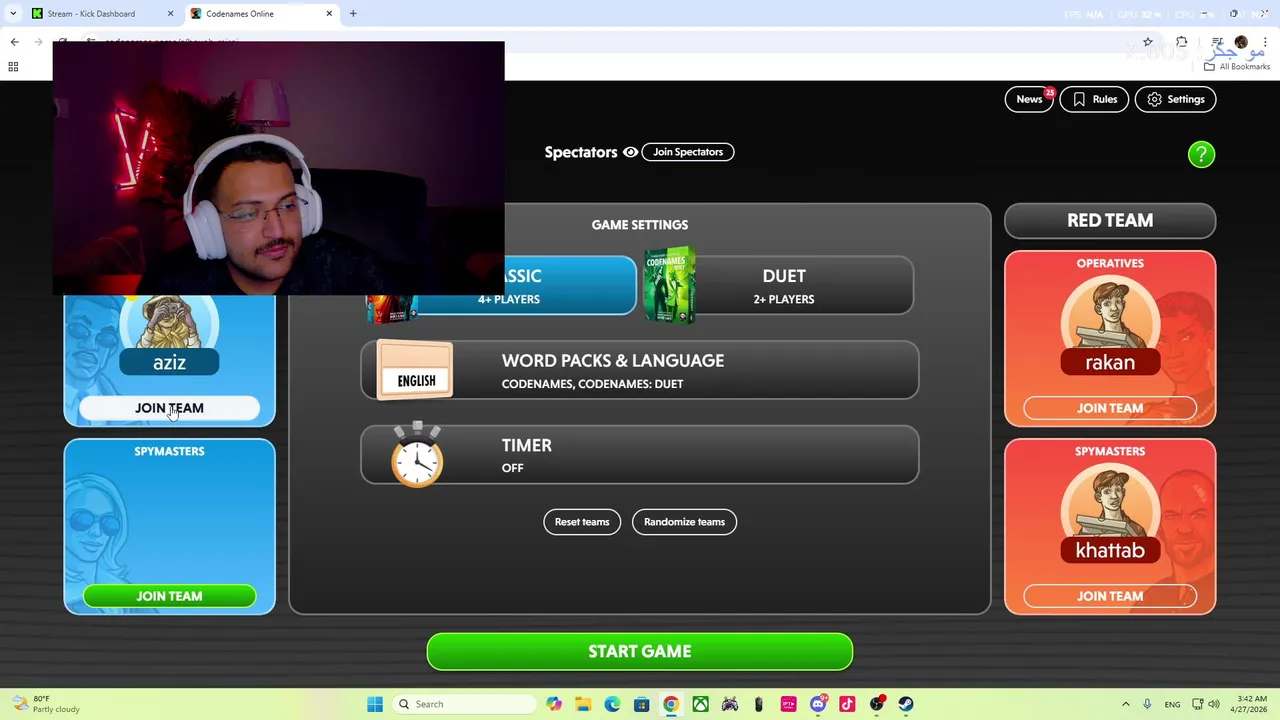Viewport: 1280px width, 720px height.
Task: Click the English language card icon
Action: tap(415, 370)
